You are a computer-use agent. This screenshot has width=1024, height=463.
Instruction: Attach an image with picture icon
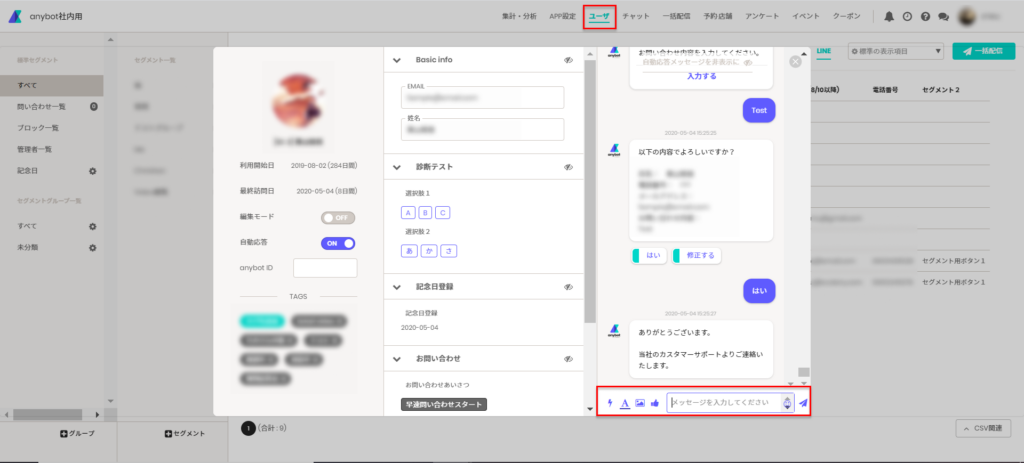pos(640,403)
